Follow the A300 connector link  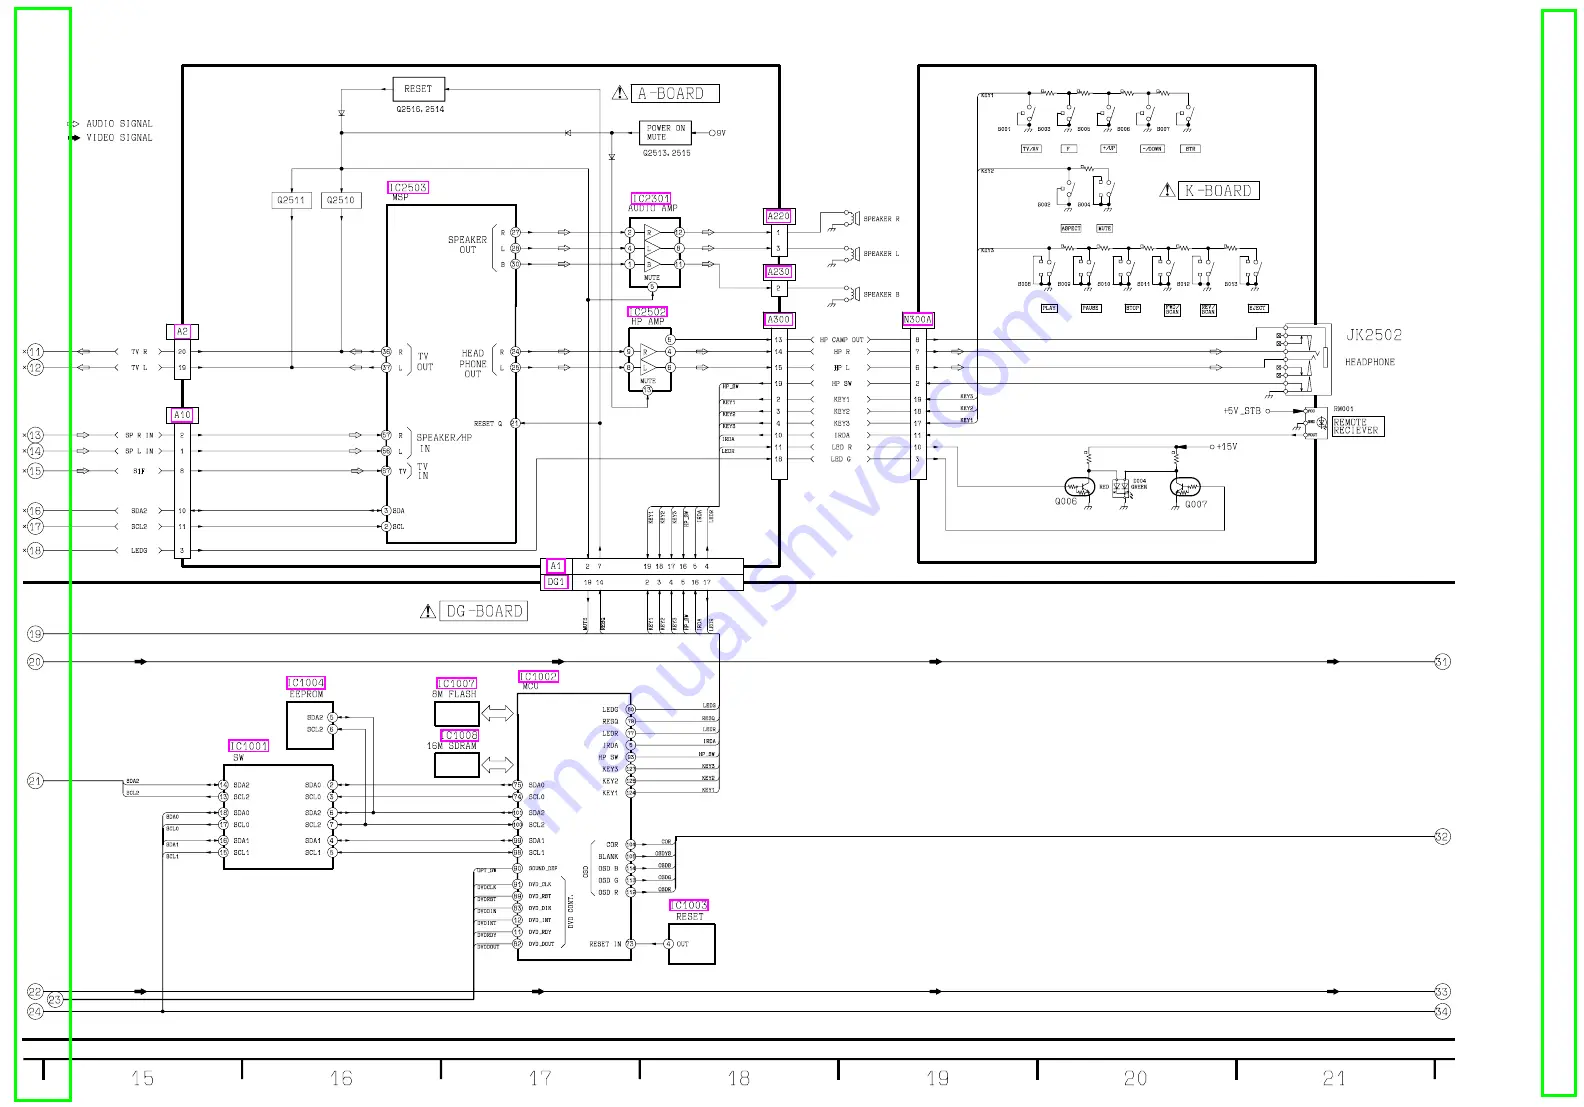coord(779,320)
